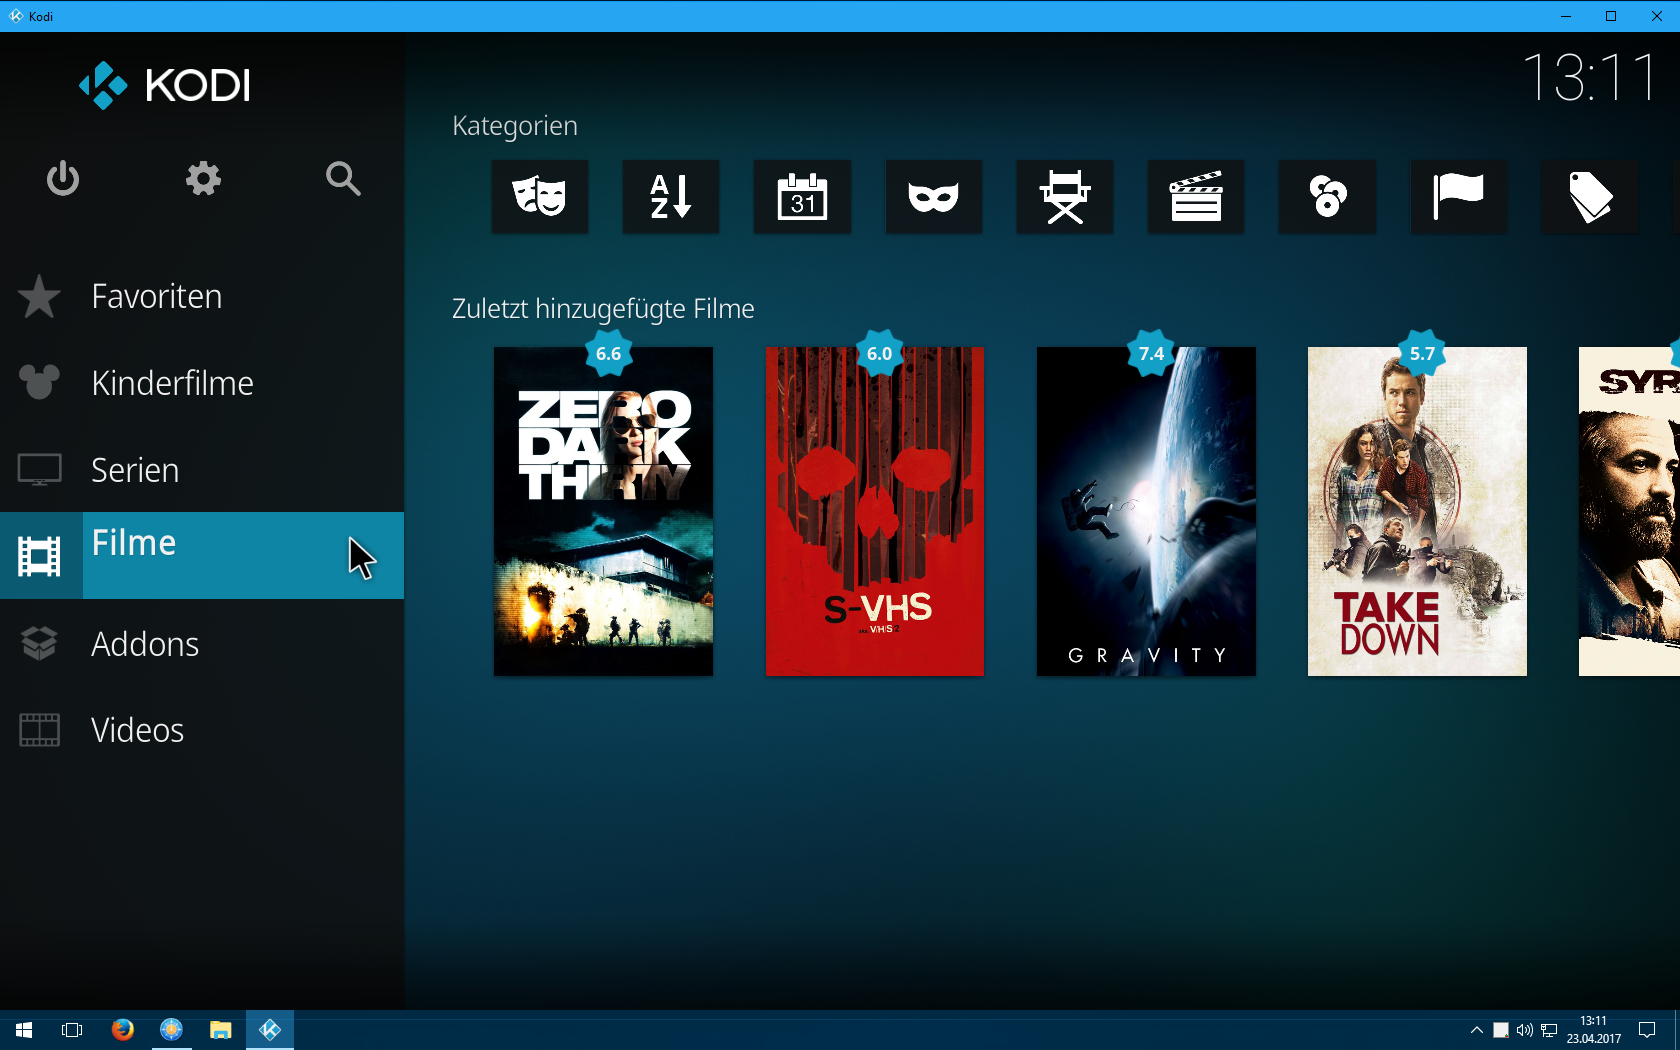1680x1050 pixels.
Task: Click the 6.0 rating badge
Action: [x=879, y=353]
